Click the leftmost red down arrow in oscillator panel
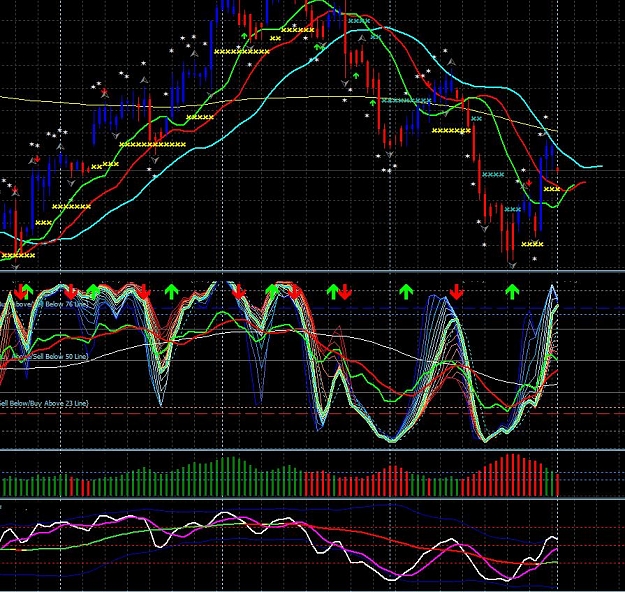The width and height of the screenshot is (625, 592). (x=20, y=292)
